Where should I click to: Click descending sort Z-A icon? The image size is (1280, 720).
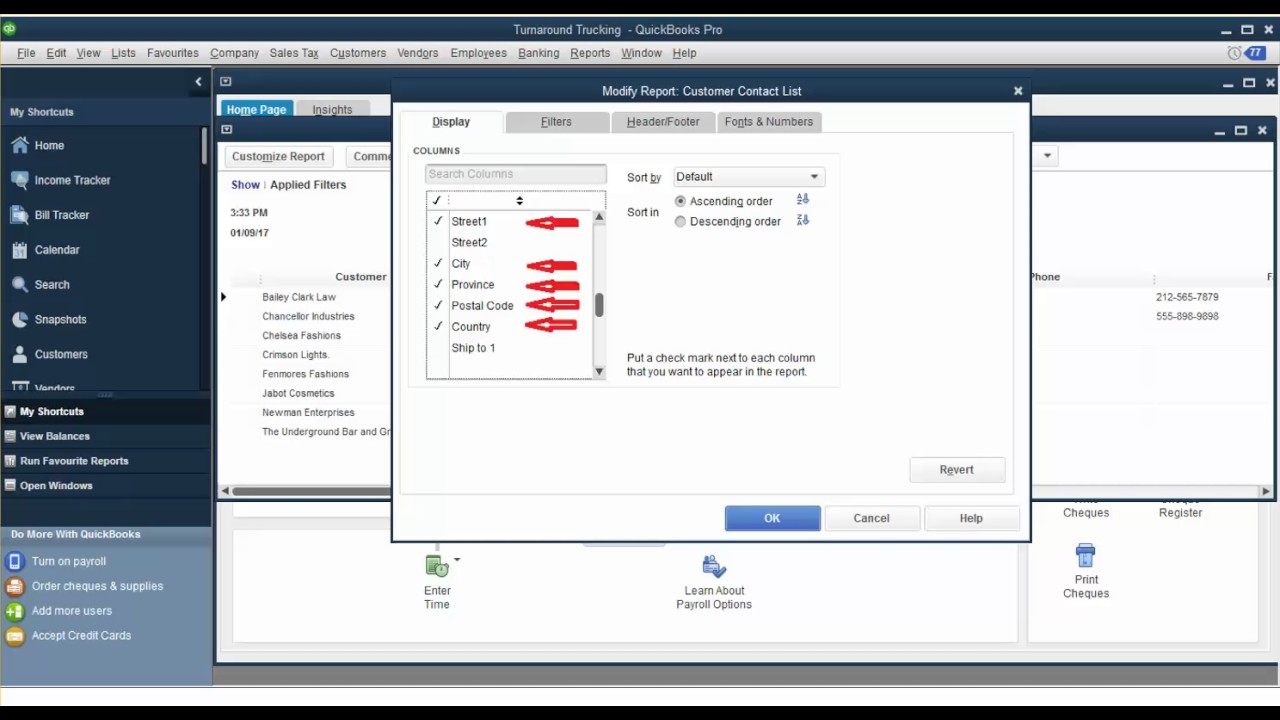pyautogui.click(x=802, y=220)
